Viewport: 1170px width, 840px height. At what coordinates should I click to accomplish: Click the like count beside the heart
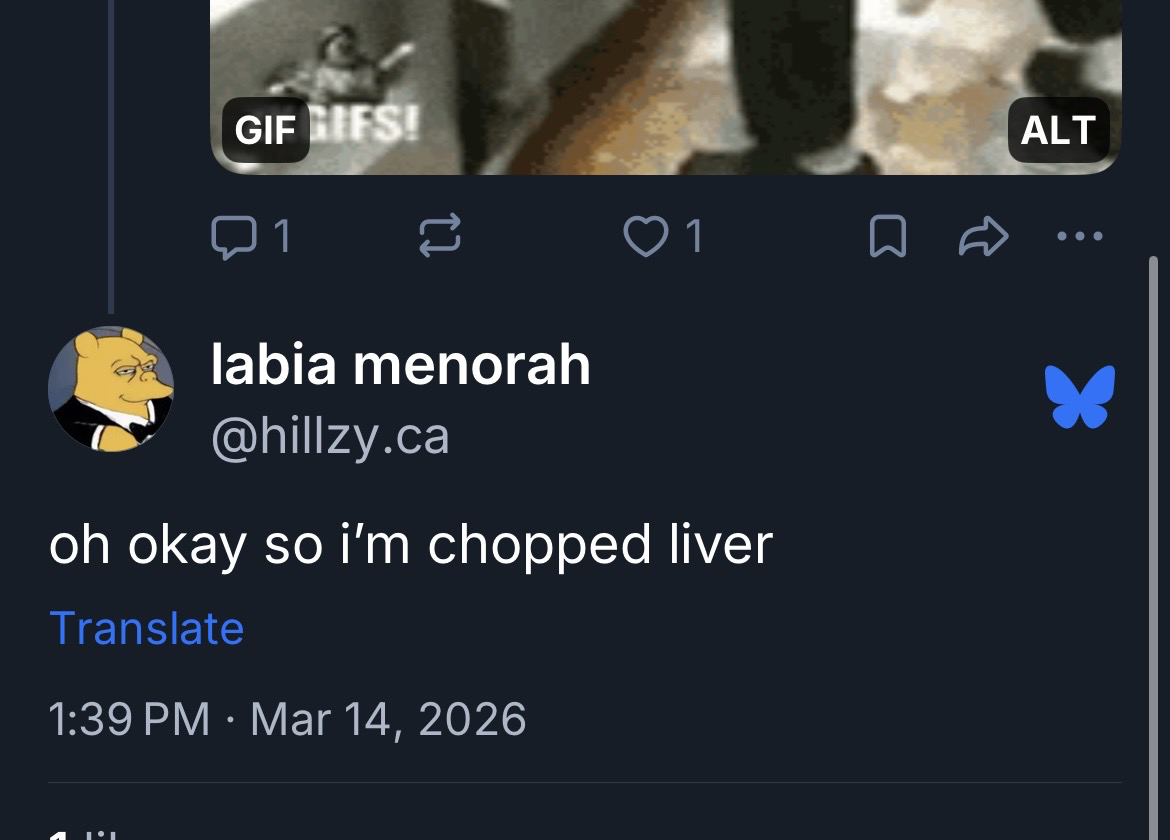(x=694, y=236)
